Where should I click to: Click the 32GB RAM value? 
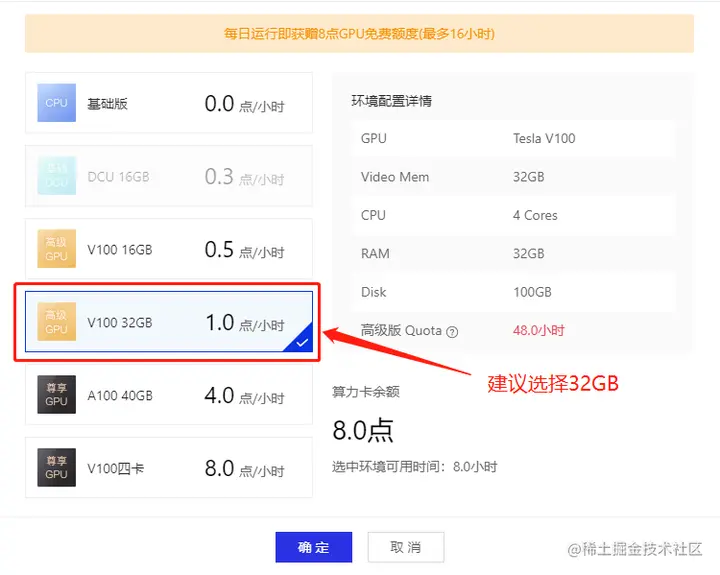coord(529,254)
